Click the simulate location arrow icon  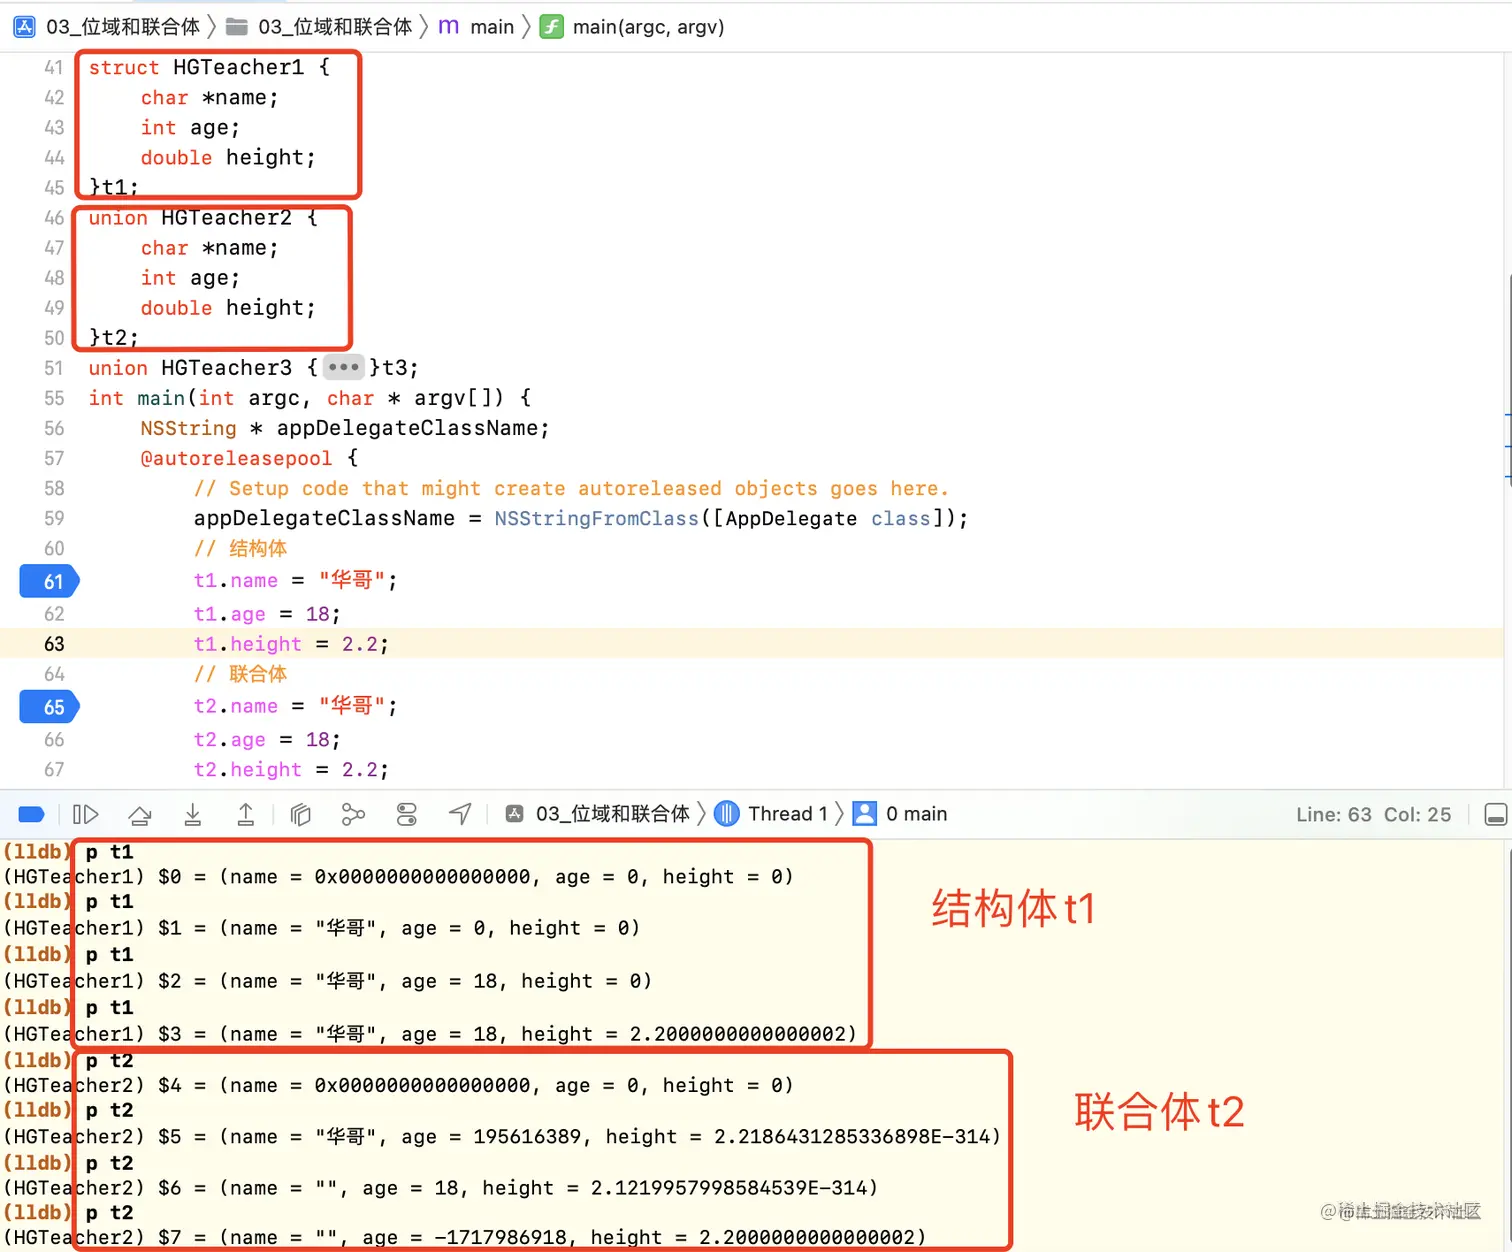click(x=460, y=814)
